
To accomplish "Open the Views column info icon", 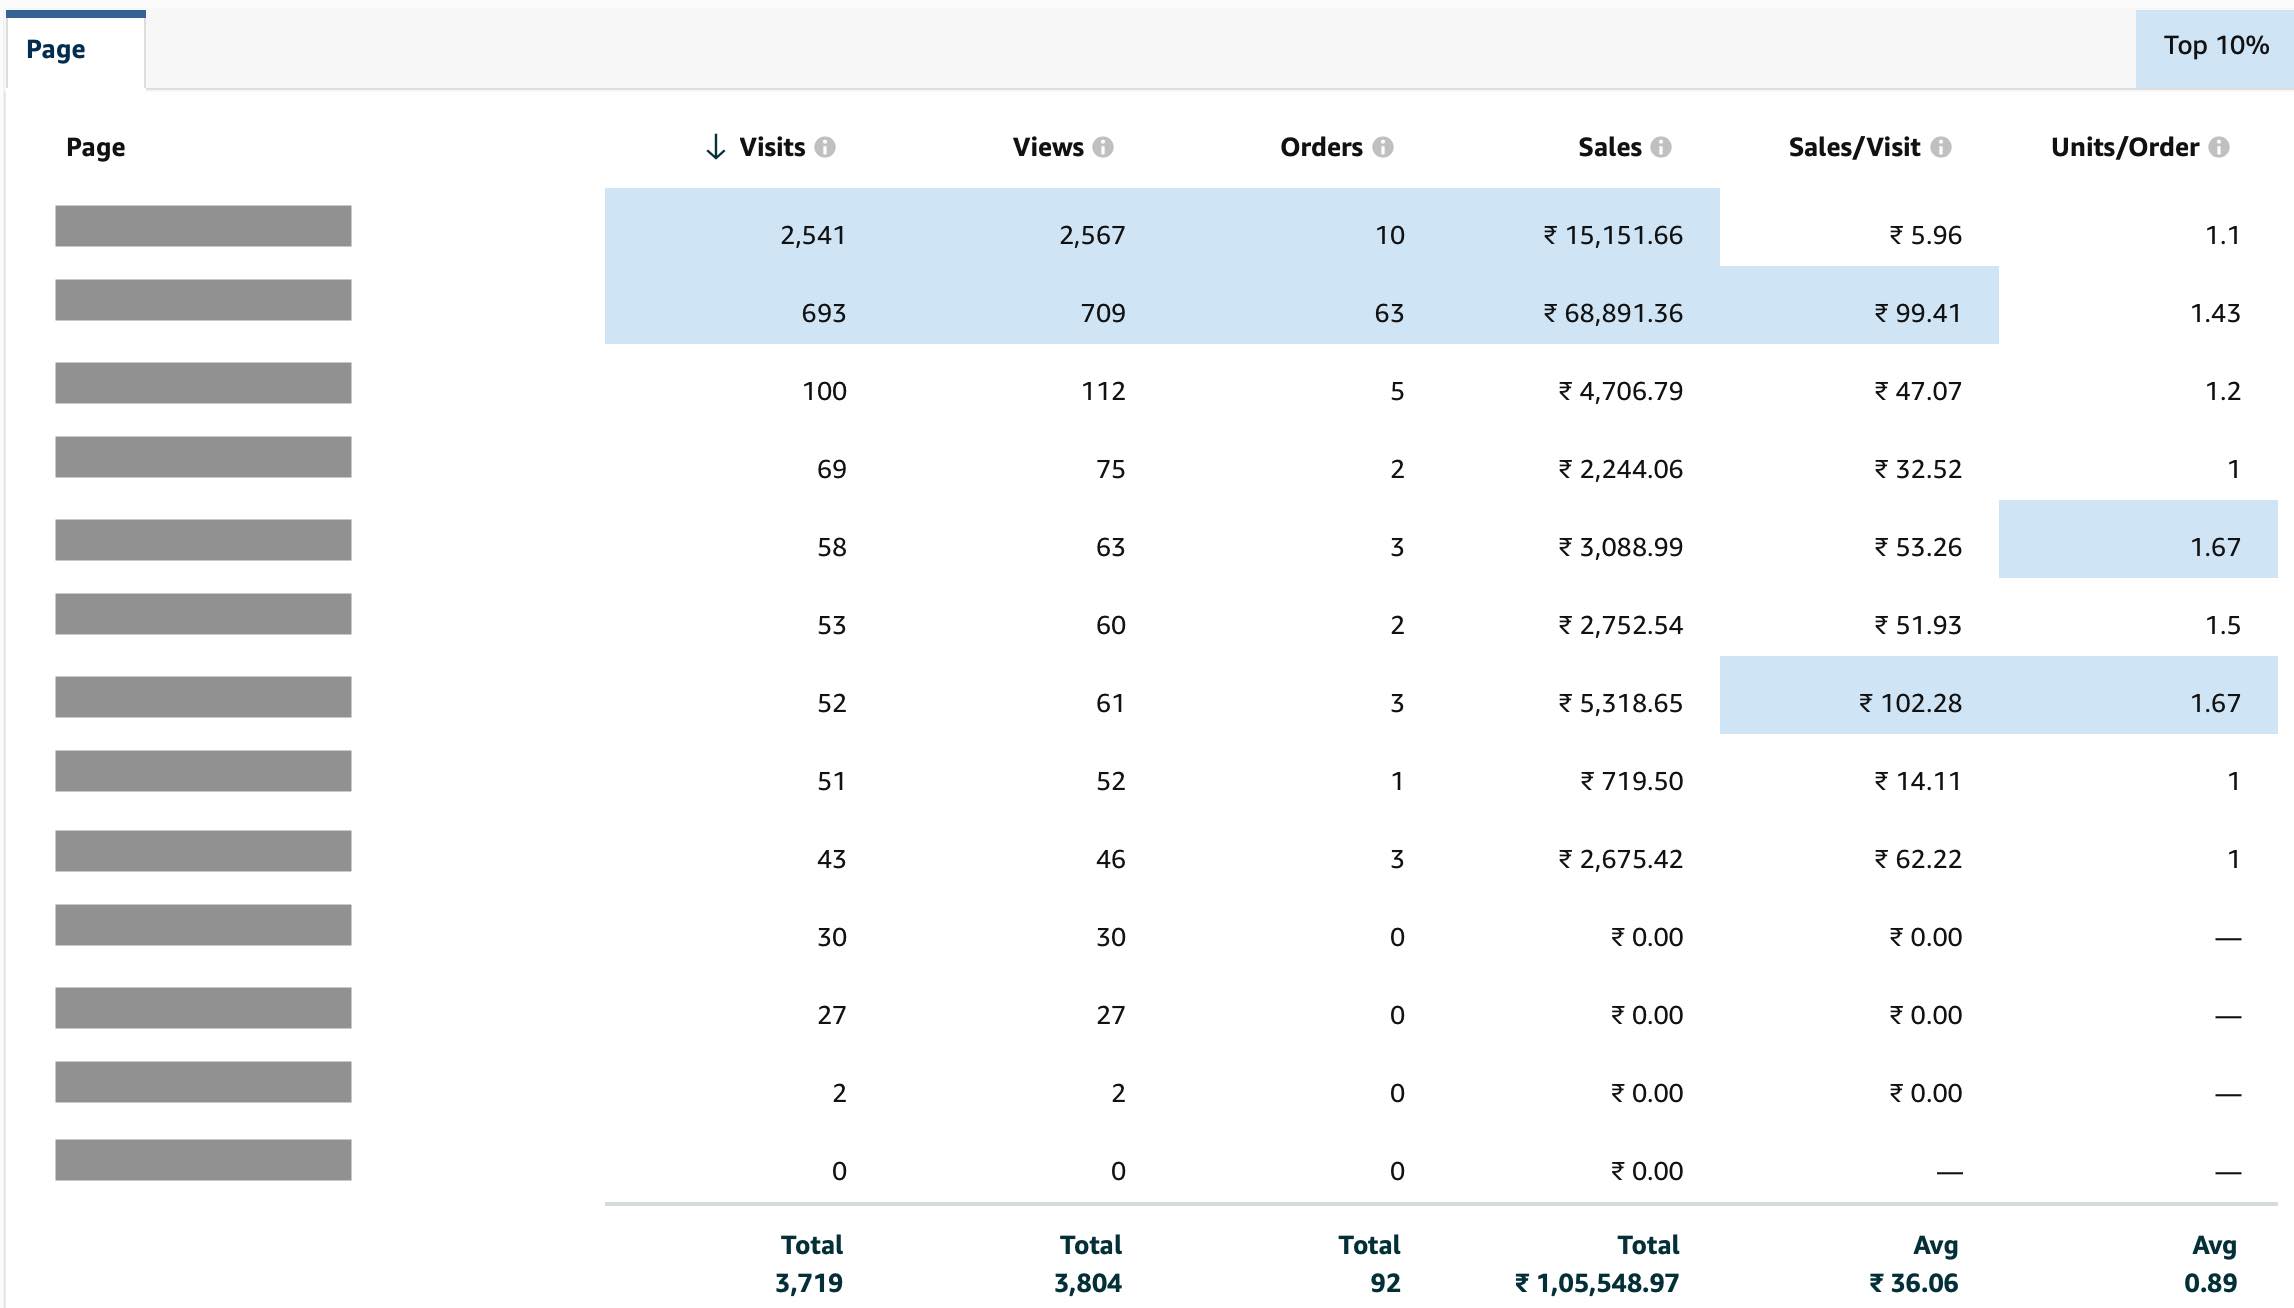I will point(1103,147).
